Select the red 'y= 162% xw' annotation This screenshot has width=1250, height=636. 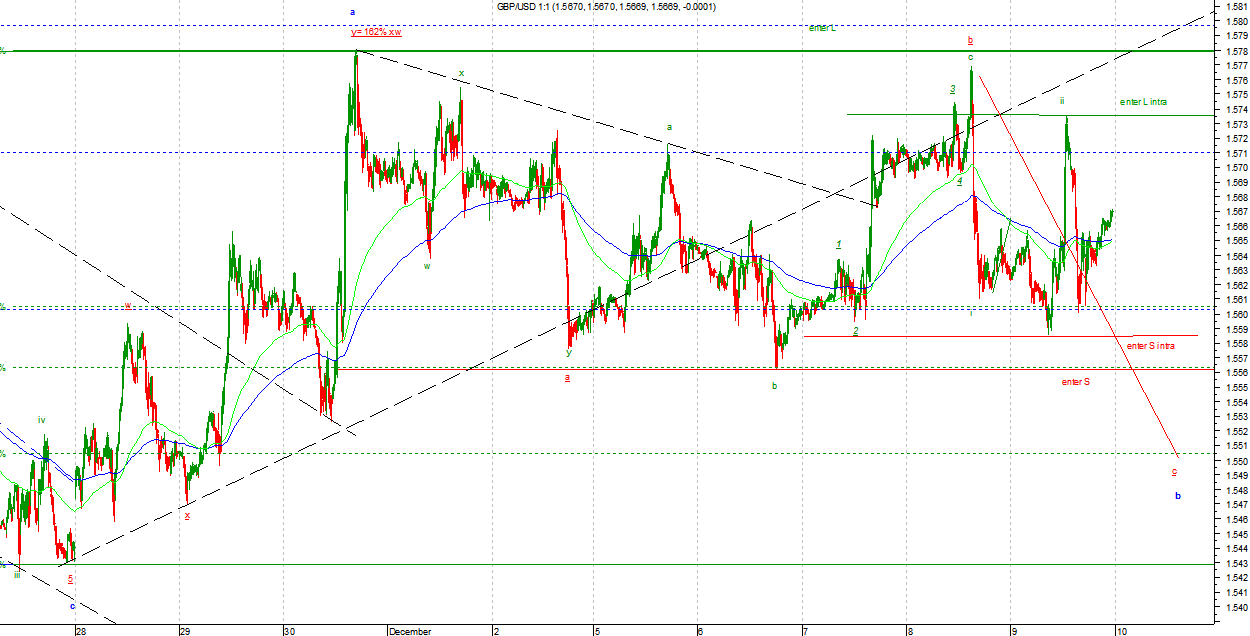click(x=376, y=32)
